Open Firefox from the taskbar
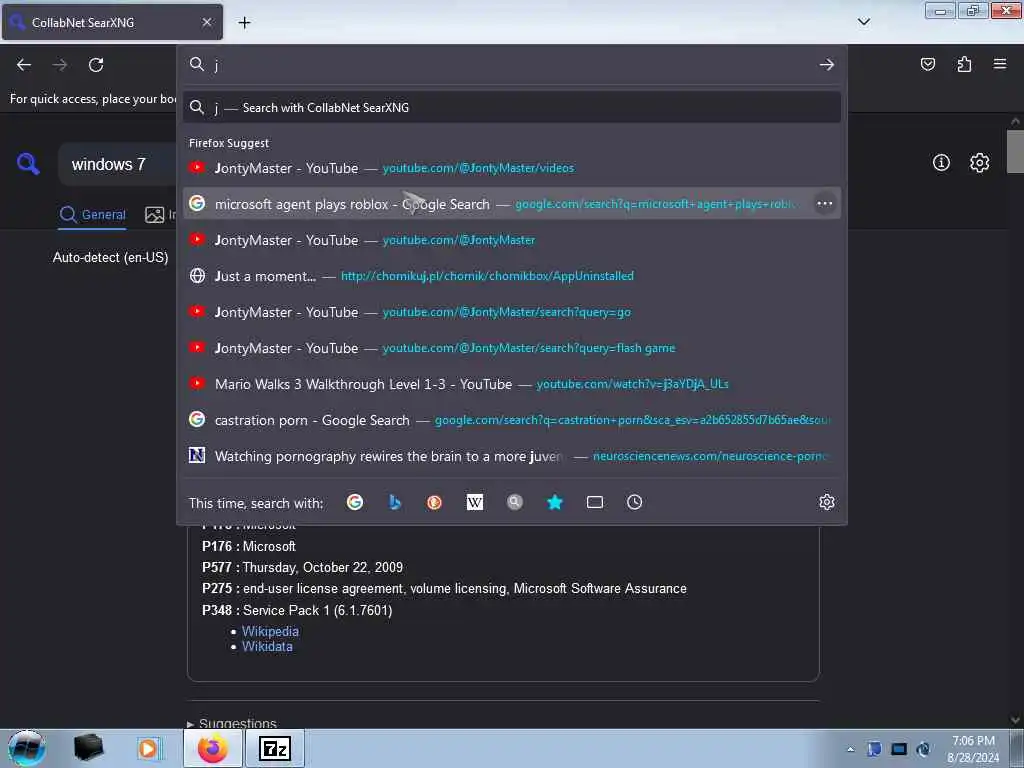1024x768 pixels. click(x=212, y=748)
